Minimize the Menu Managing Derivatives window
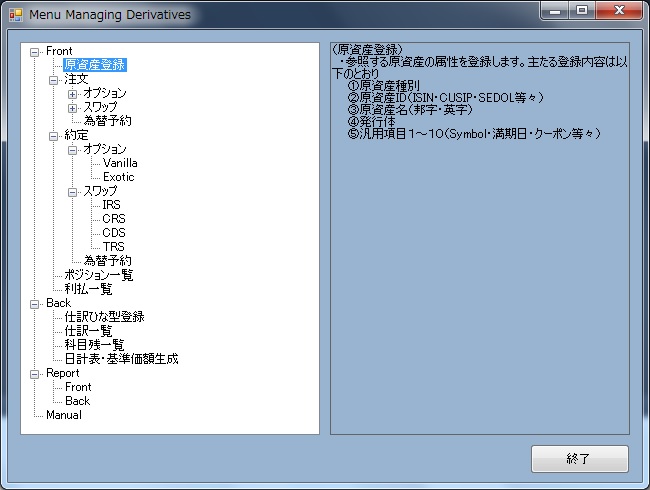Screen dimensions: 650x490 pyautogui.click(x=554, y=10)
